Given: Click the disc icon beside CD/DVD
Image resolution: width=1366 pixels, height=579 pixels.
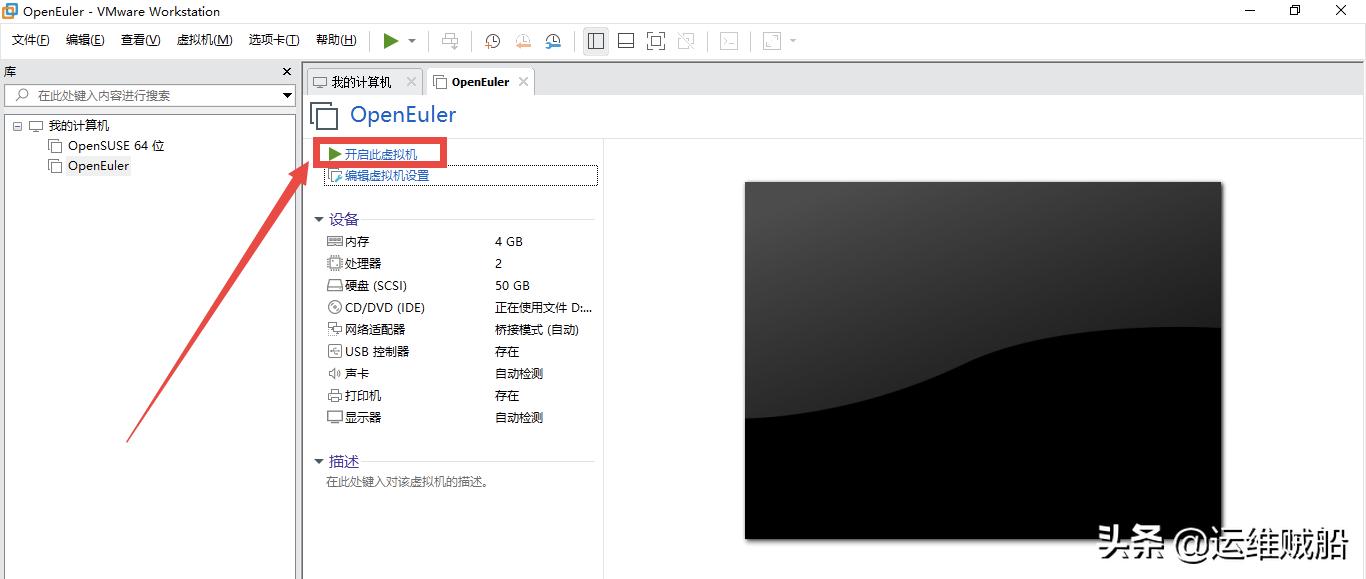Looking at the screenshot, I should tap(335, 308).
